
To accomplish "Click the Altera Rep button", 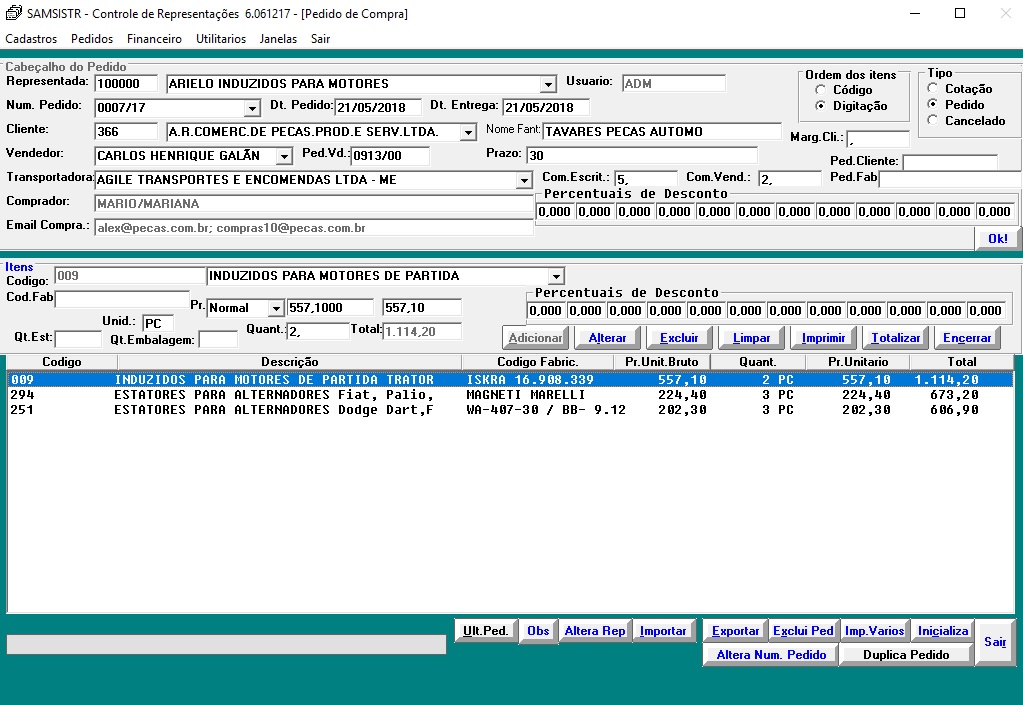I will point(595,631).
